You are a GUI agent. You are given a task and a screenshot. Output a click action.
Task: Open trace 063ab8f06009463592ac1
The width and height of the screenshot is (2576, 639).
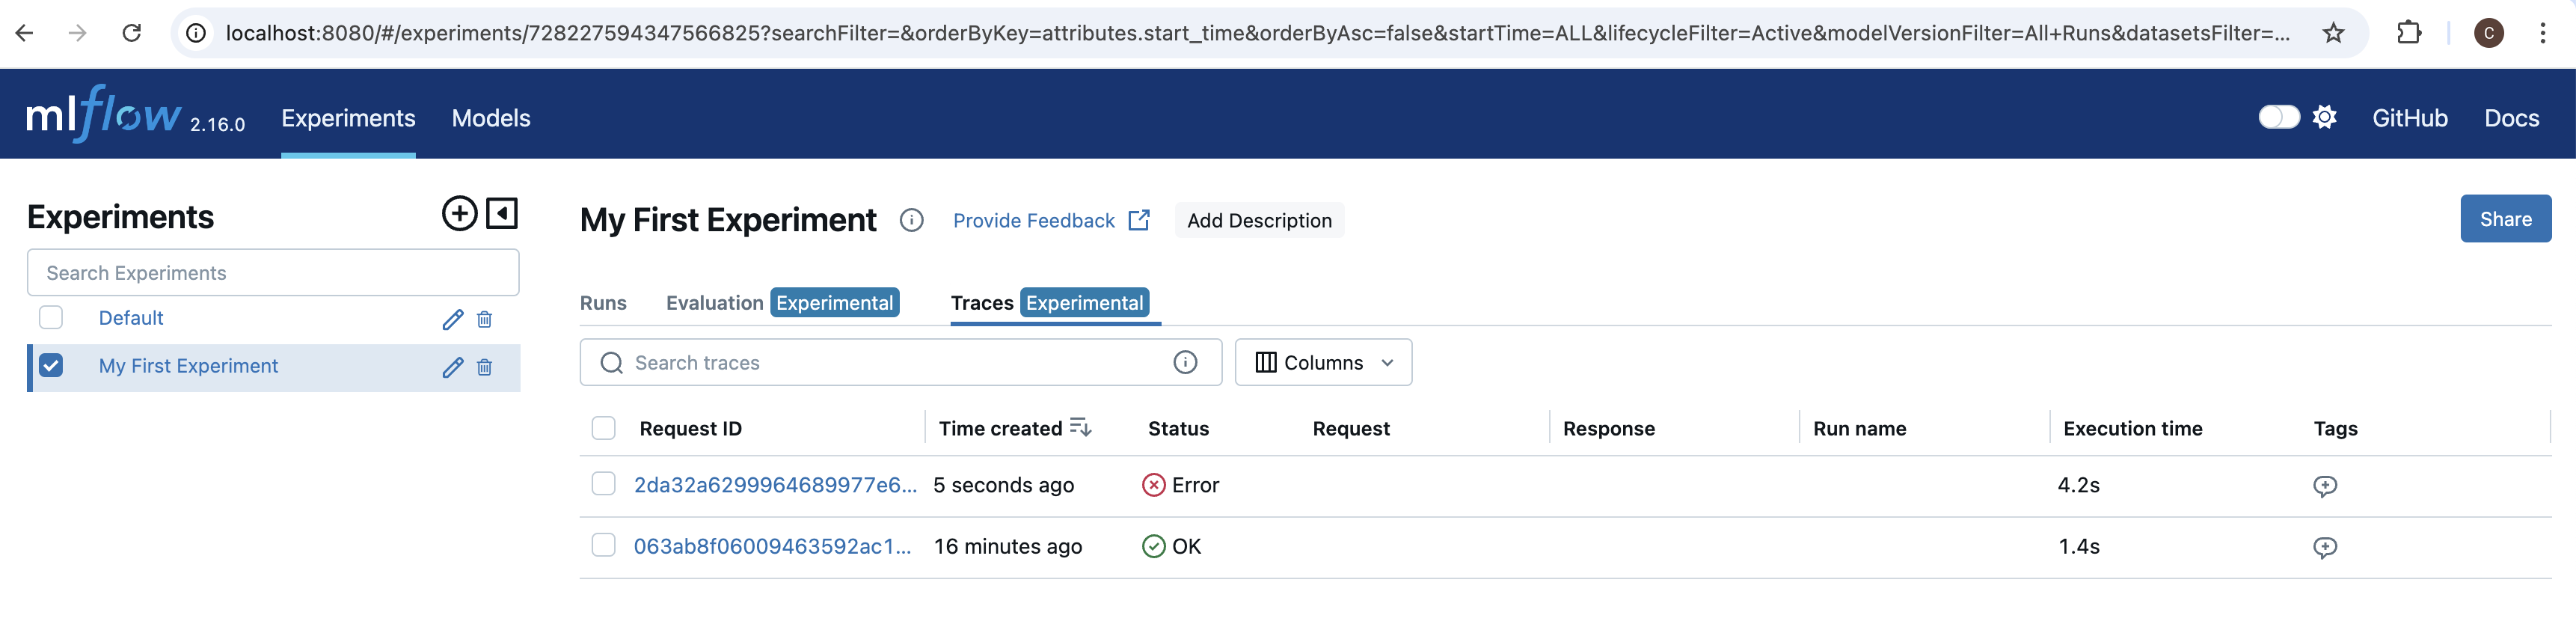772,546
